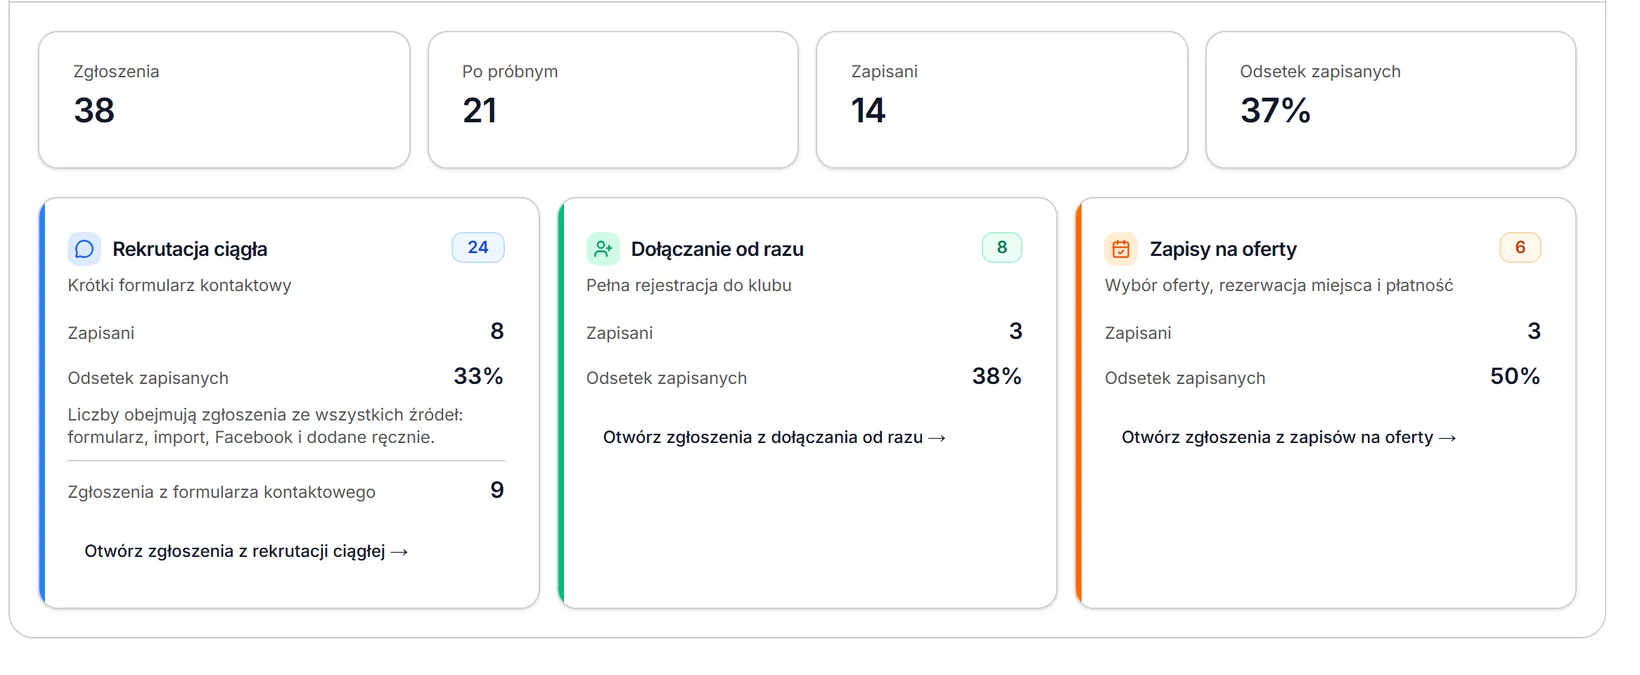Screen dimensions: 1640x675
Task: Select the Pełna rejestracja do klubu subtitle
Action: coord(689,285)
